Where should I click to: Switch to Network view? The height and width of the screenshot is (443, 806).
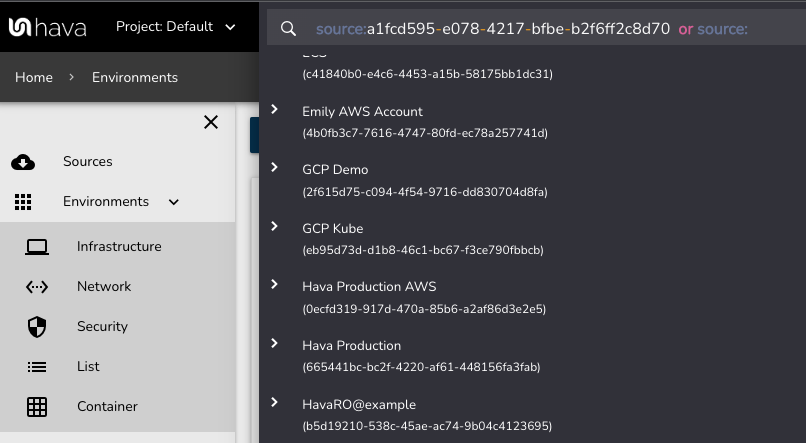point(104,286)
